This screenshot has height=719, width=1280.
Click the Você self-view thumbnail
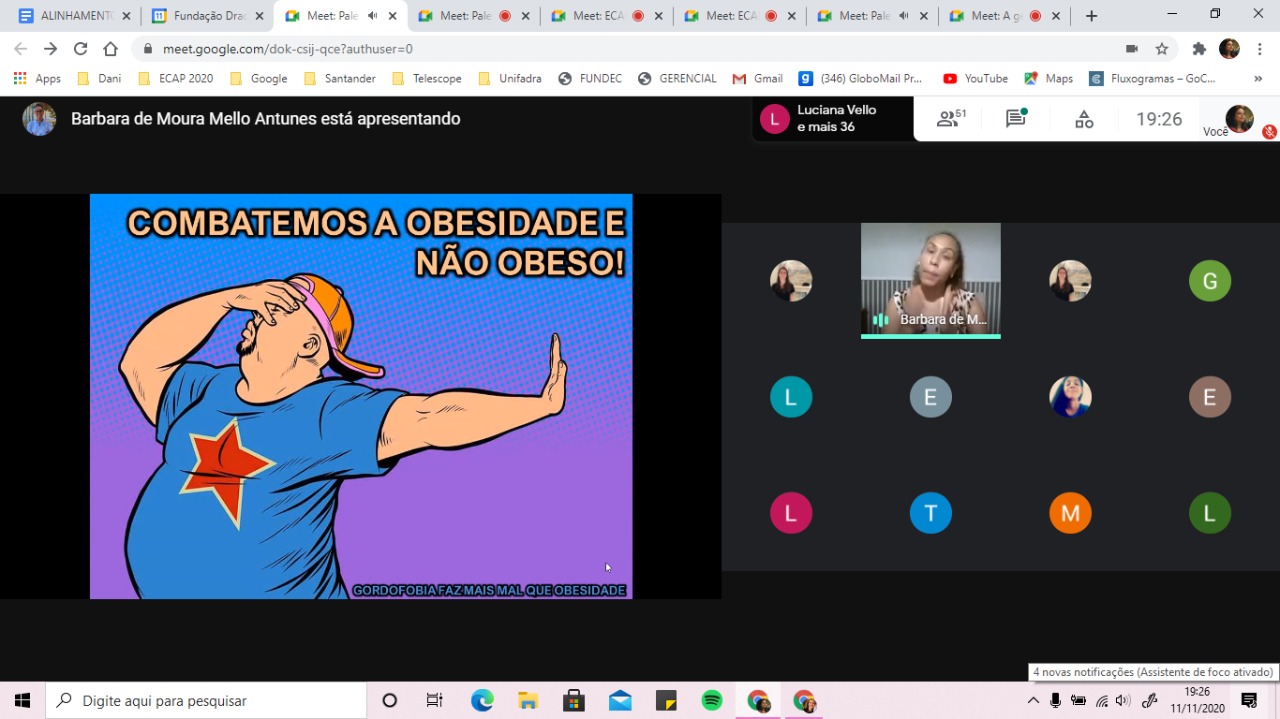[x=1239, y=119]
